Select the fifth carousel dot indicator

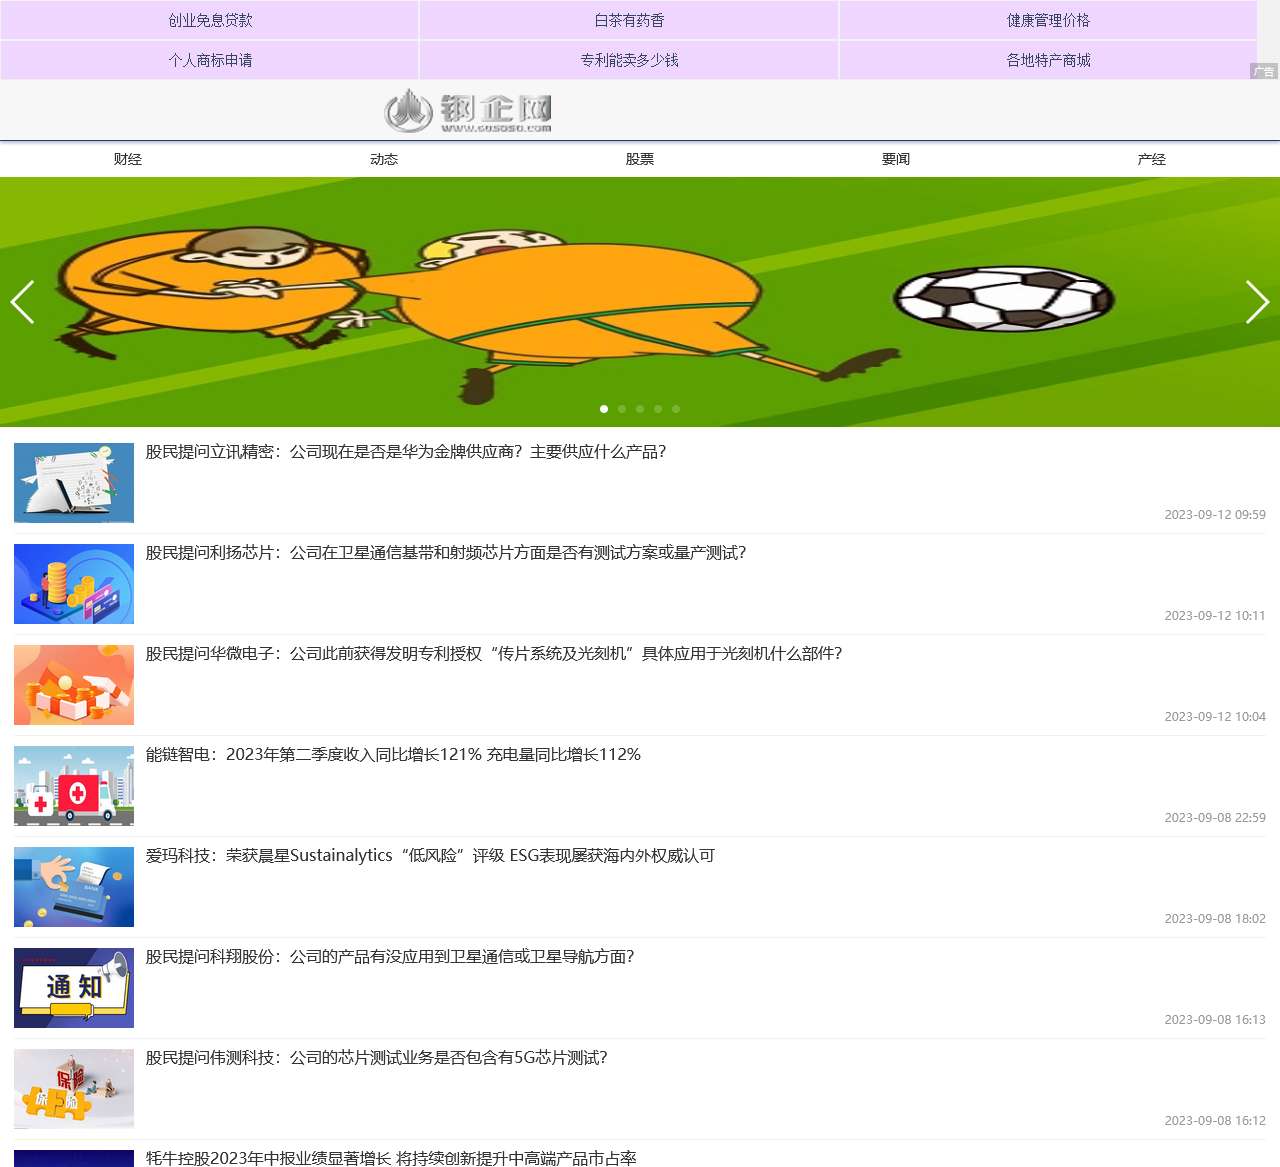click(676, 409)
